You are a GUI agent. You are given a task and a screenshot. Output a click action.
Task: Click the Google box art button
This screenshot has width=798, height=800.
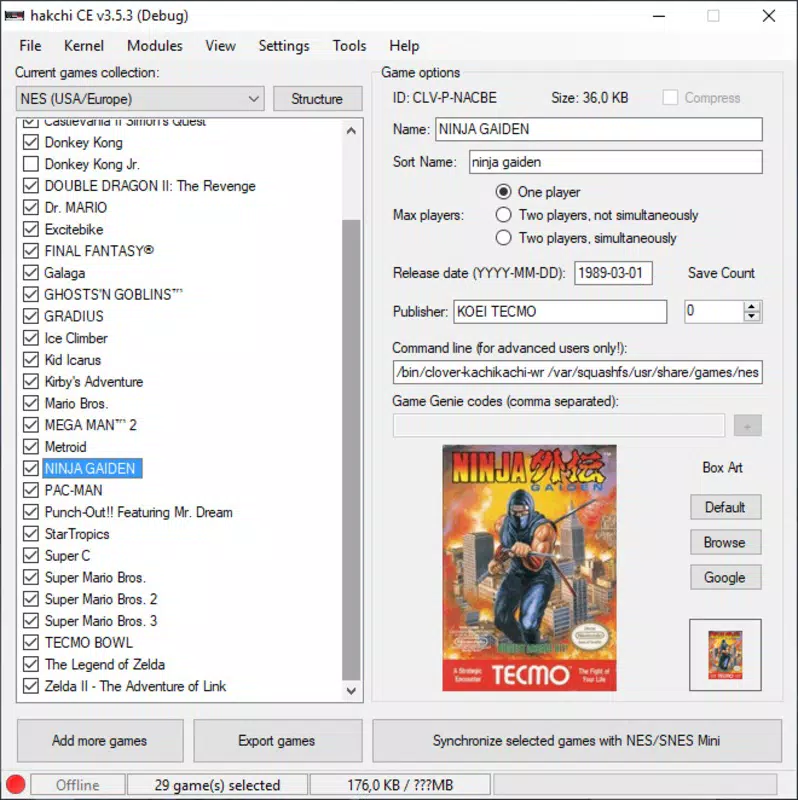click(x=726, y=578)
